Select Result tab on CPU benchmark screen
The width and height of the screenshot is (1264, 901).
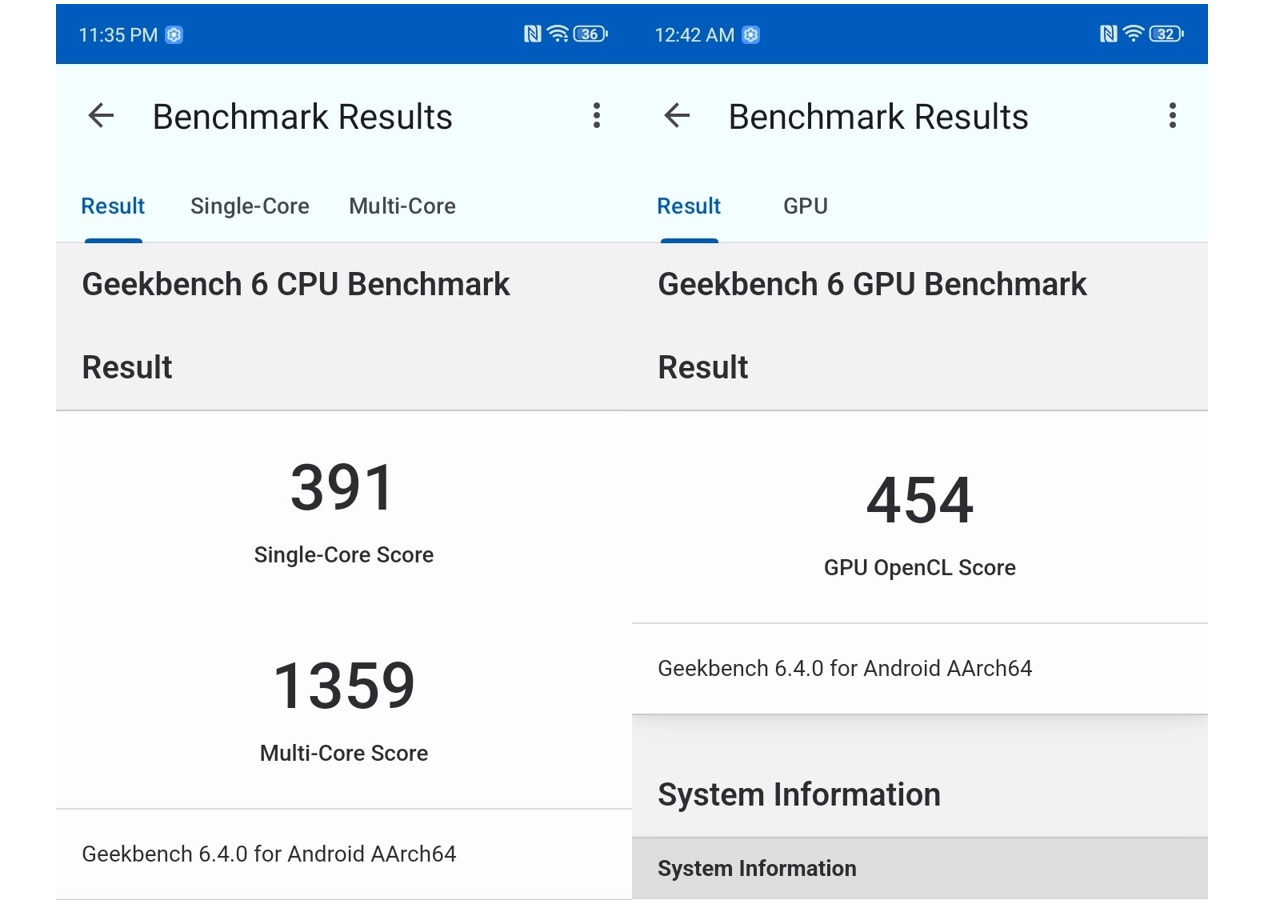click(x=113, y=206)
